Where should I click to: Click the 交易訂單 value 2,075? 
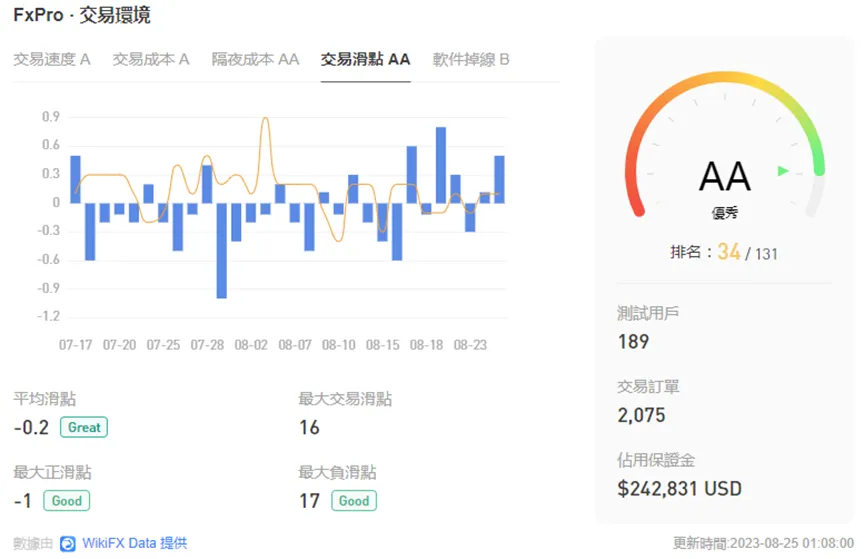pyautogui.click(x=641, y=415)
